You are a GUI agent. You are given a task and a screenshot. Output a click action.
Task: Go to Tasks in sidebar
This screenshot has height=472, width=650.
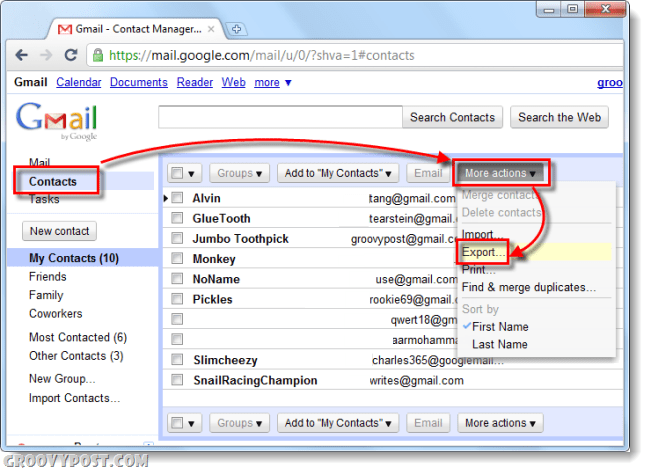pyautogui.click(x=44, y=199)
